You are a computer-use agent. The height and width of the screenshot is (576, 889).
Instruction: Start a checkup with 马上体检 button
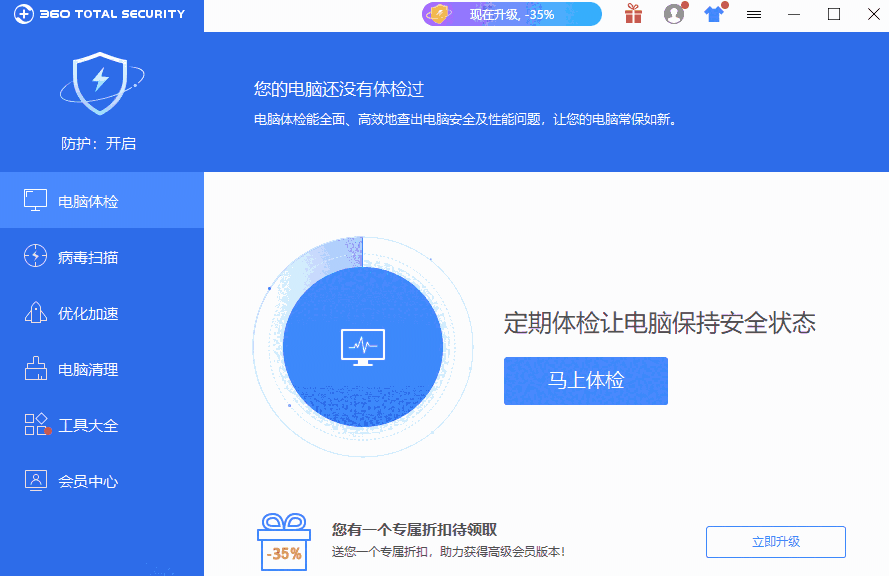click(x=585, y=381)
